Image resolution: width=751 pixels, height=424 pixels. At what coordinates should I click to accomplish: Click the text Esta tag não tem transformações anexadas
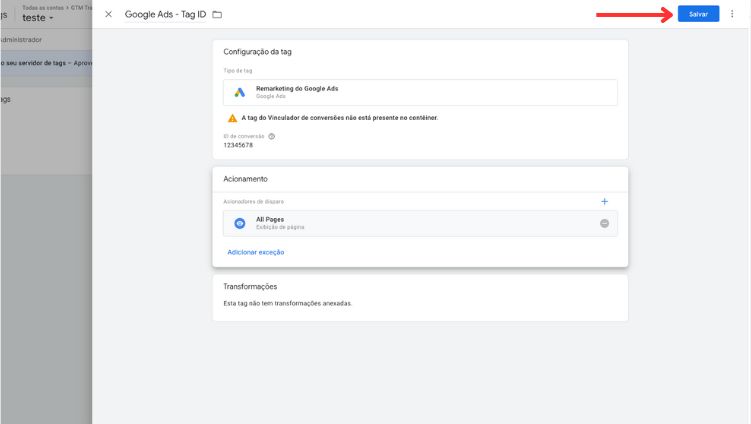(287, 303)
